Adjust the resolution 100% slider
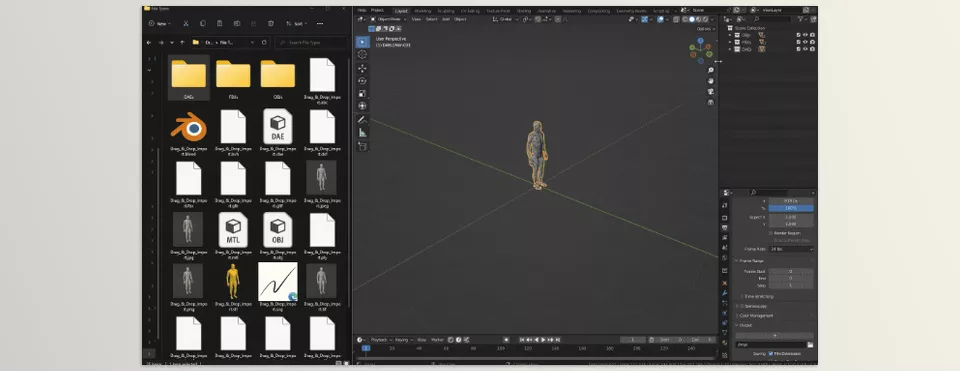This screenshot has height=371, width=960. coord(791,208)
